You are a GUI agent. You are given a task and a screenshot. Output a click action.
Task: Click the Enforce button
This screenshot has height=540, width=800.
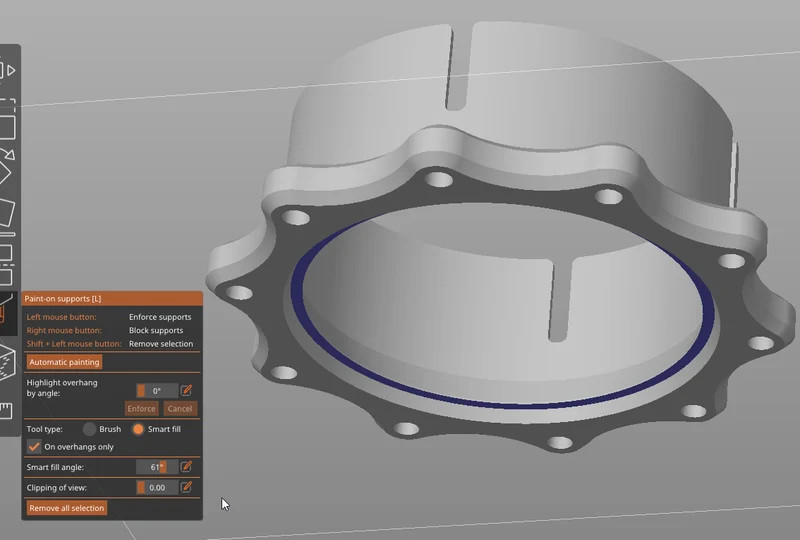point(141,408)
